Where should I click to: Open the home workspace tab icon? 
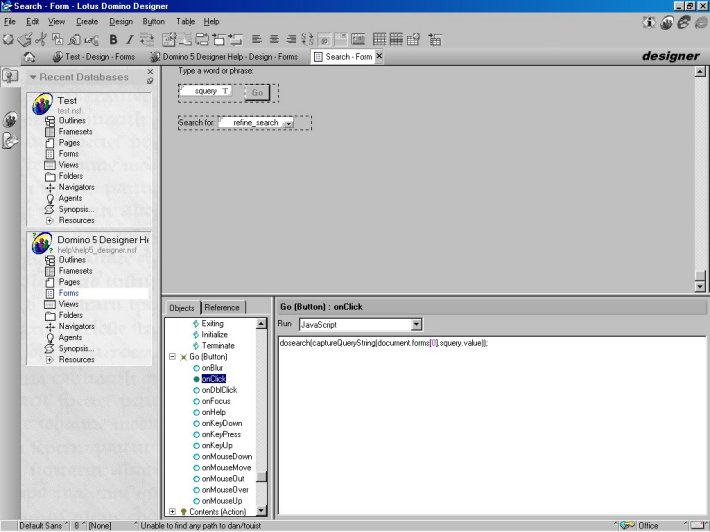point(29,57)
